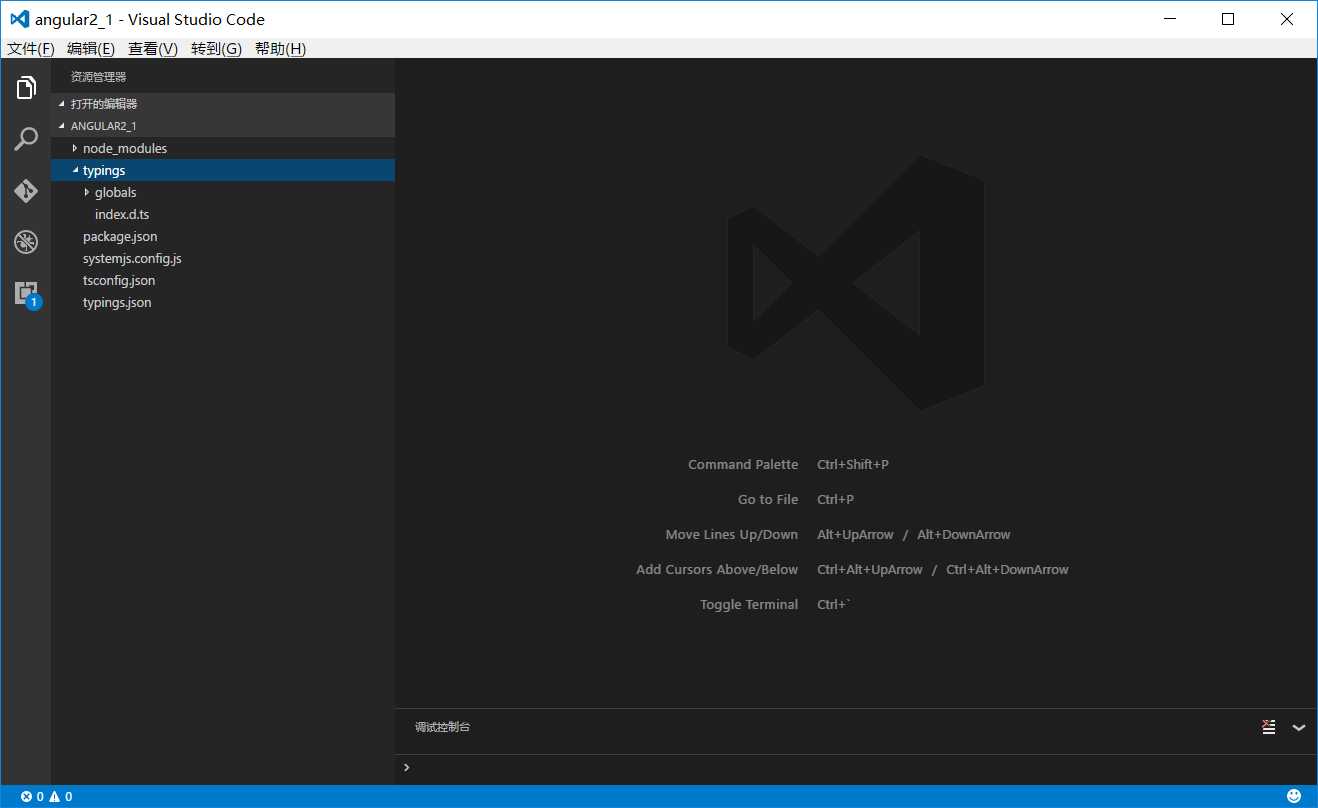Collapse the 打开的编辑器 section
The image size is (1318, 808).
click(x=223, y=104)
